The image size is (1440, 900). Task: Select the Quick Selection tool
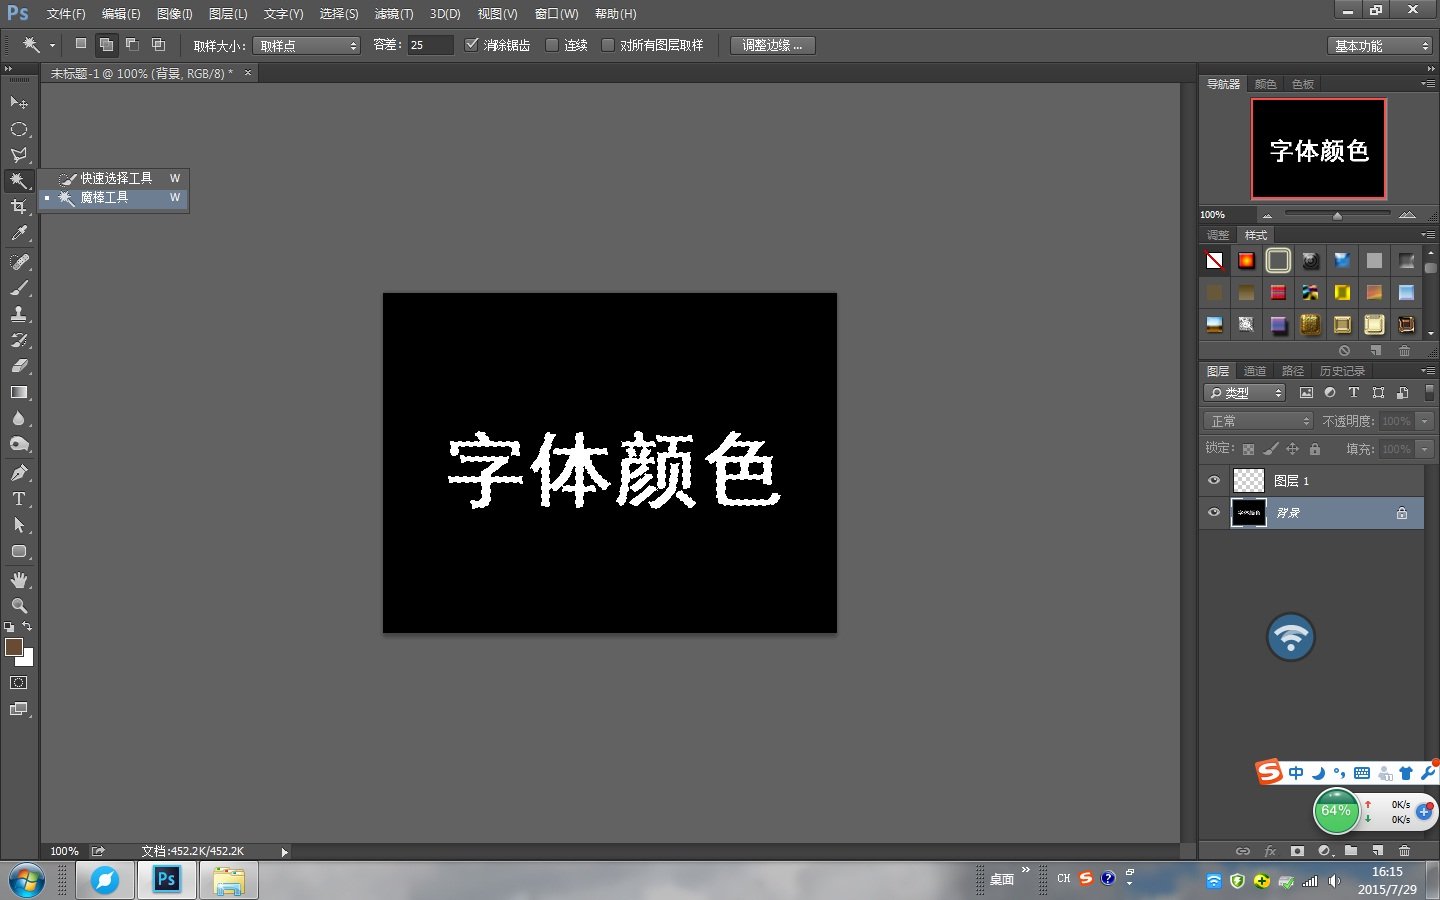(112, 178)
